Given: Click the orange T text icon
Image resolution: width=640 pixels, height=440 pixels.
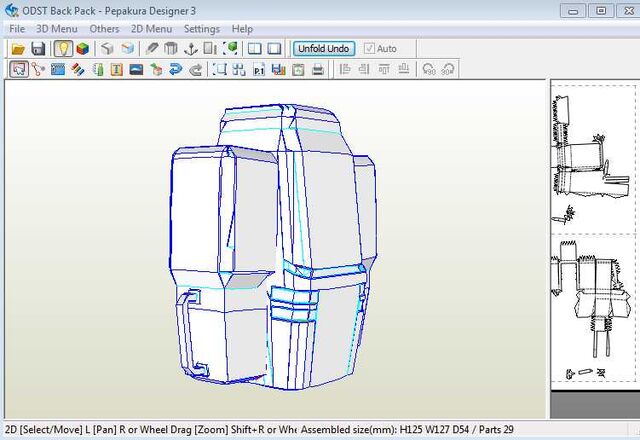Looking at the screenshot, I should pyautogui.click(x=117, y=69).
